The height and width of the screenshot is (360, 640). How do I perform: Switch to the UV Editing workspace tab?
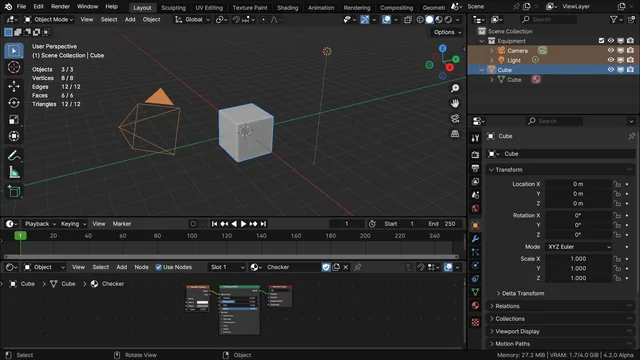tap(209, 7)
